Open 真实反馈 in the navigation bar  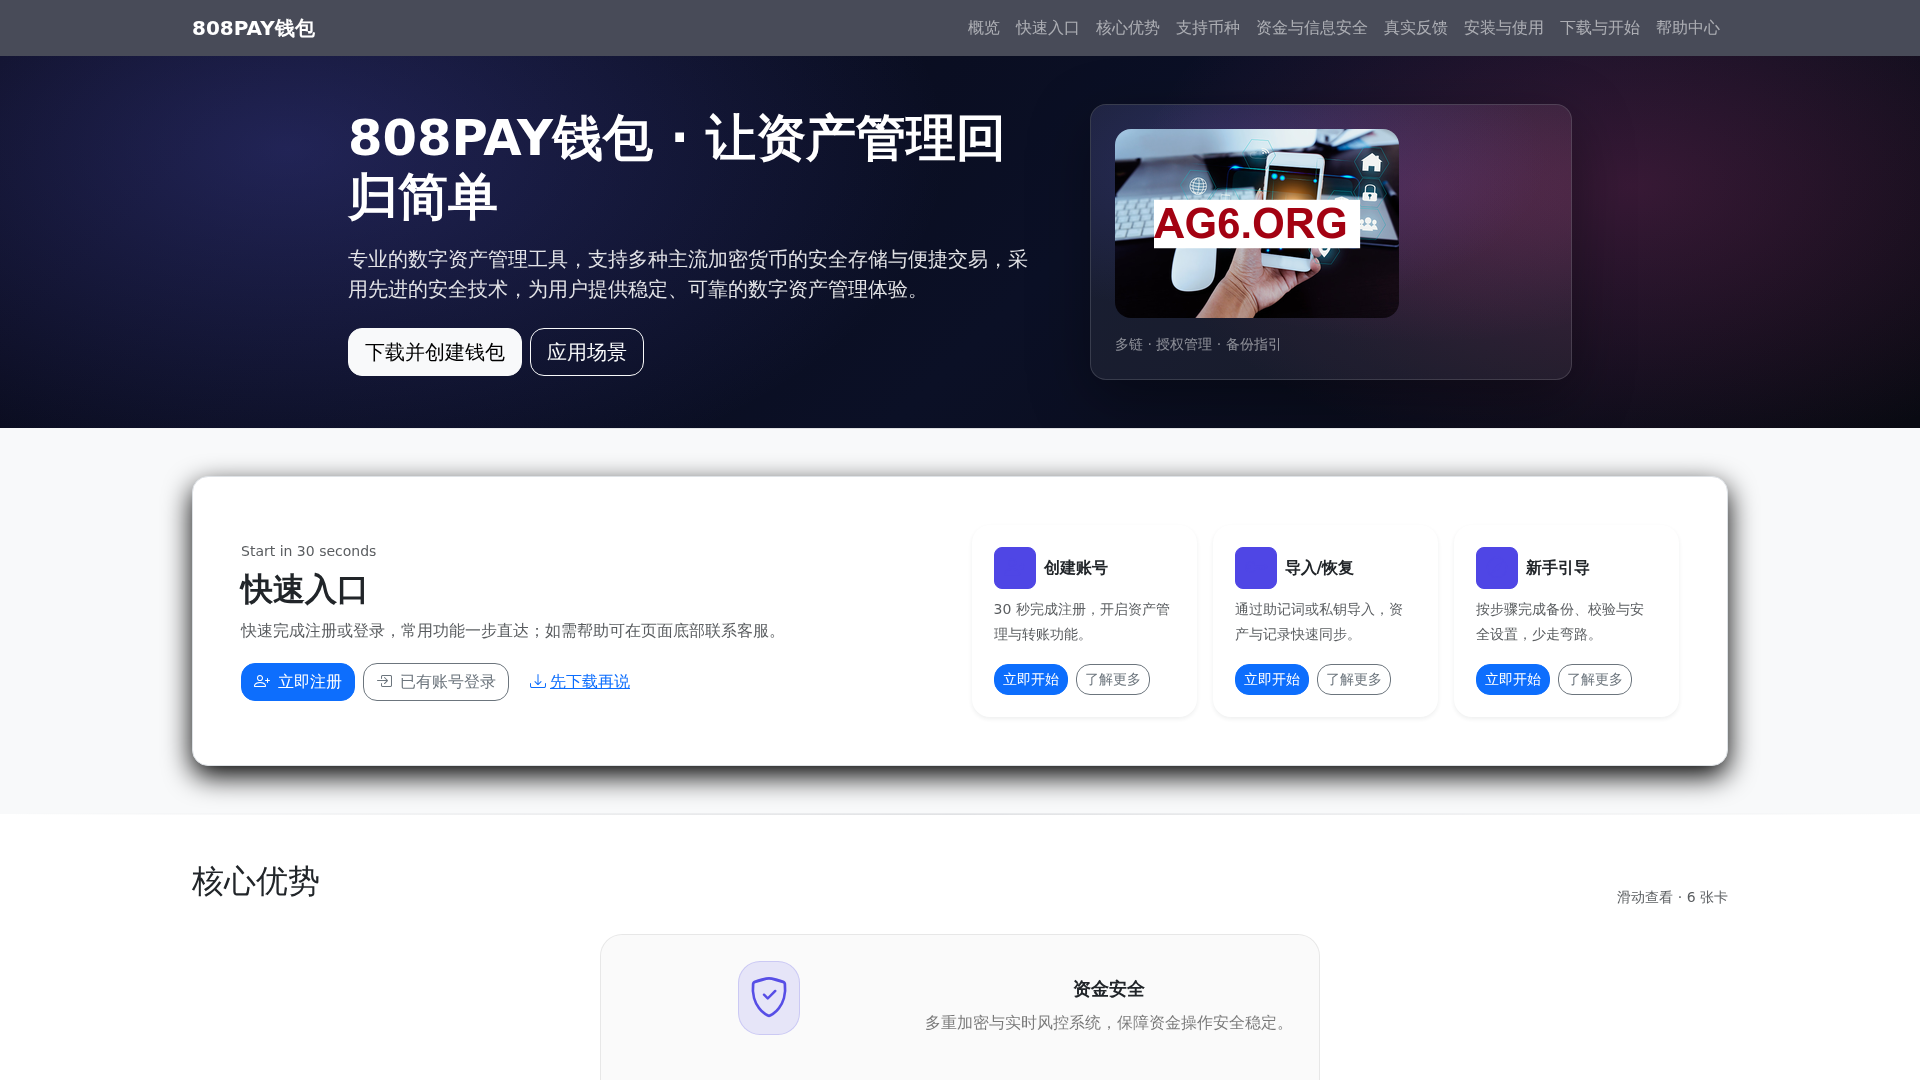[x=1415, y=28]
